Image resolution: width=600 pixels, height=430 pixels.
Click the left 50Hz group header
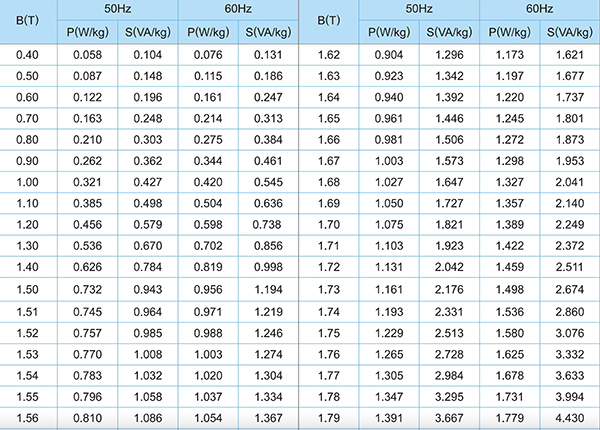tap(117, 9)
